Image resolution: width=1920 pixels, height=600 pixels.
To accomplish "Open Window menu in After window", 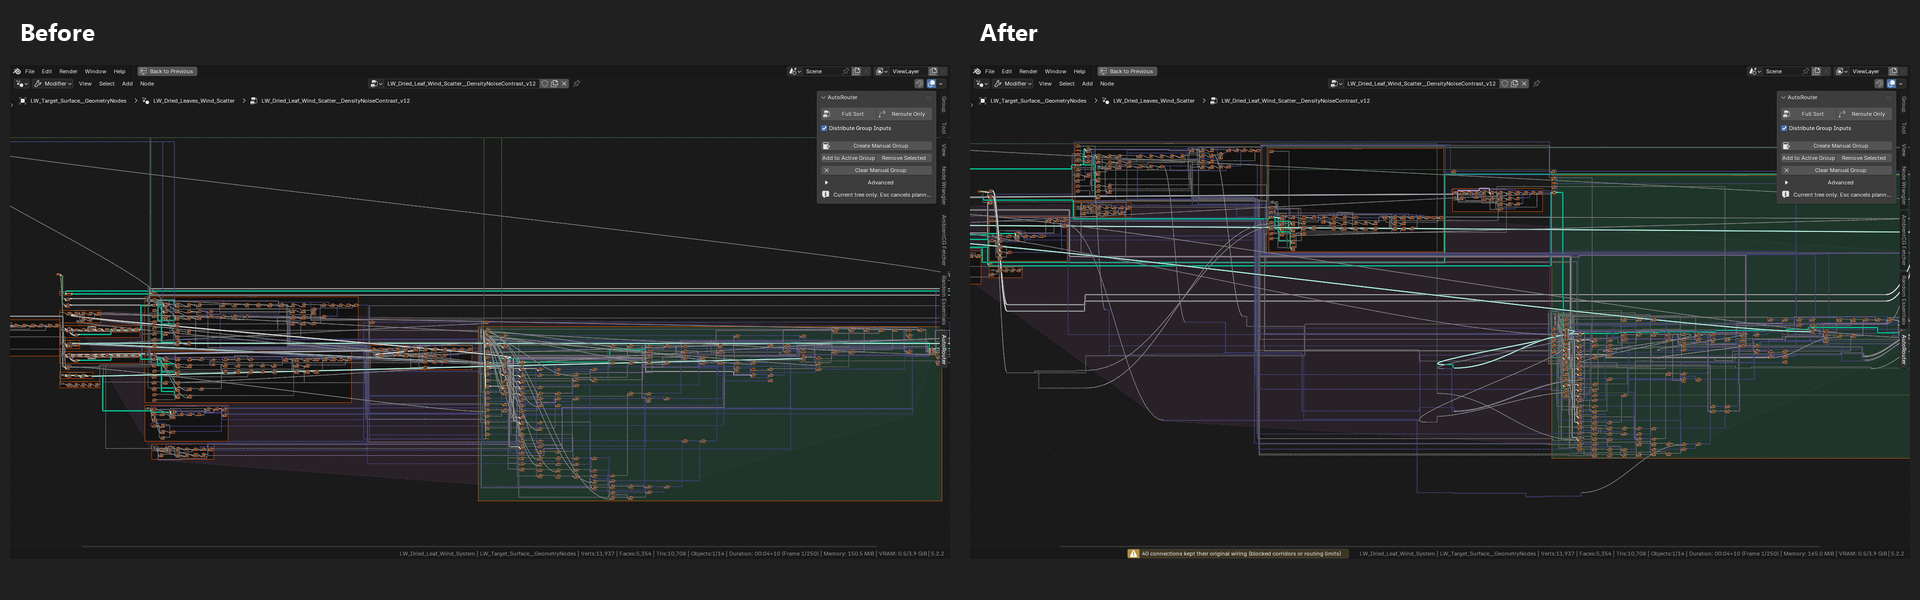I will point(1056,71).
